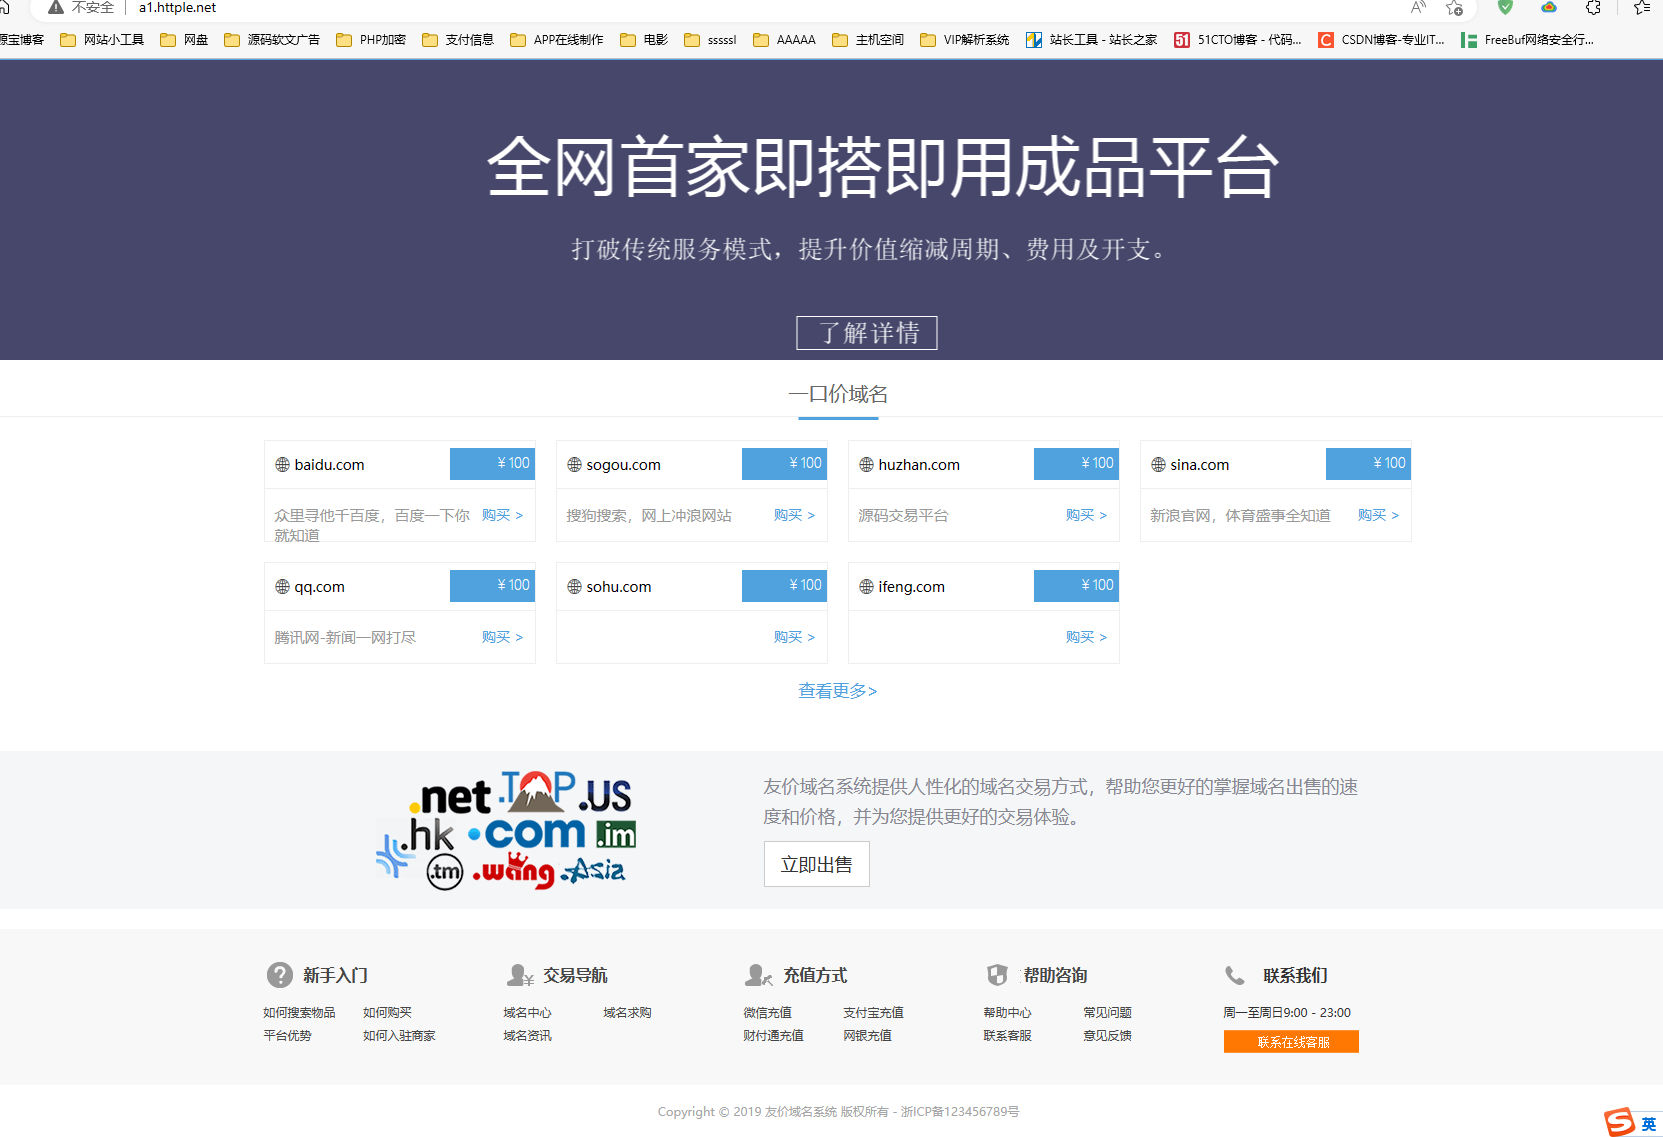Open the VIP解析系统 bookmark folder
Image resolution: width=1663 pixels, height=1137 pixels.
(964, 40)
